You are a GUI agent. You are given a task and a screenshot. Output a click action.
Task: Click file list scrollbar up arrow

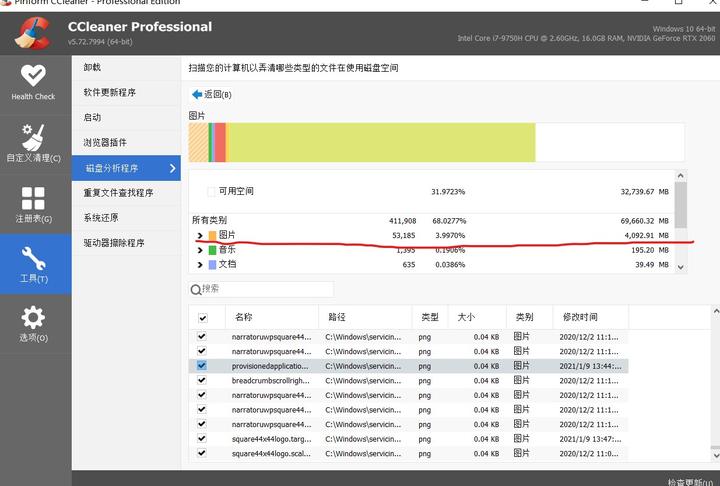pos(715,311)
